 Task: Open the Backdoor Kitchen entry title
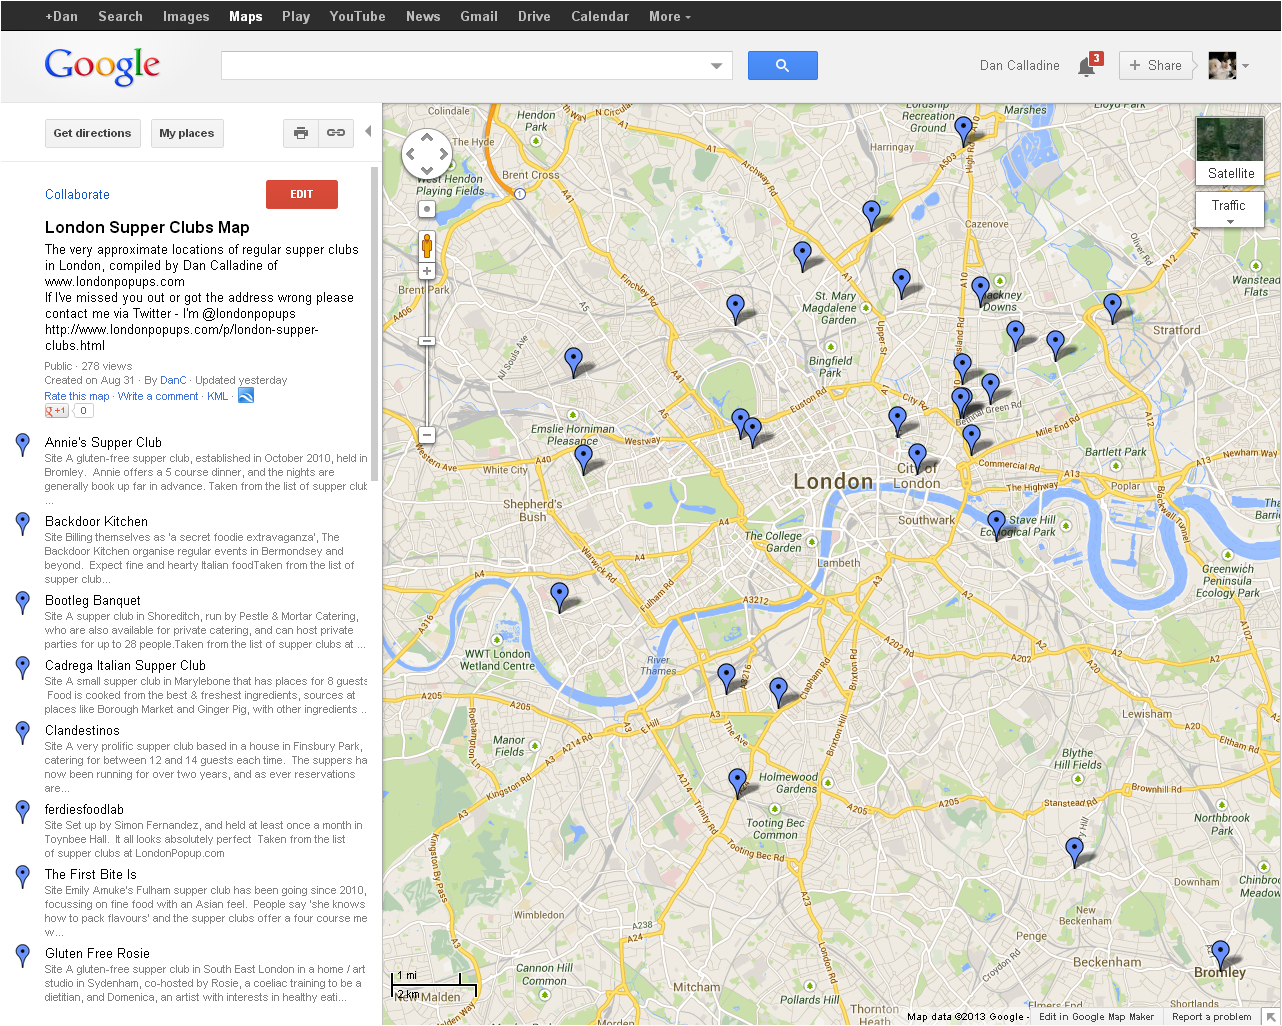click(x=96, y=521)
